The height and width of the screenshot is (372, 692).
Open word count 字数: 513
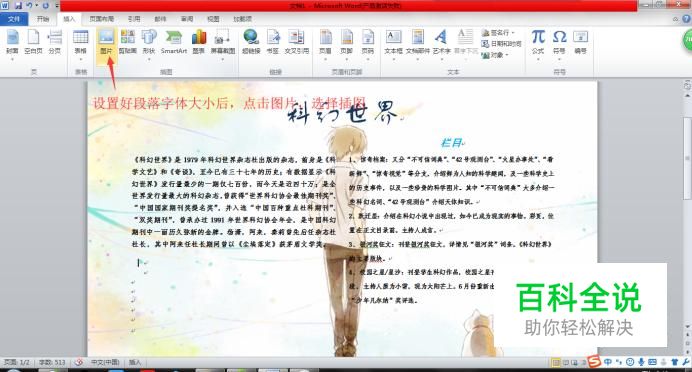[52, 362]
